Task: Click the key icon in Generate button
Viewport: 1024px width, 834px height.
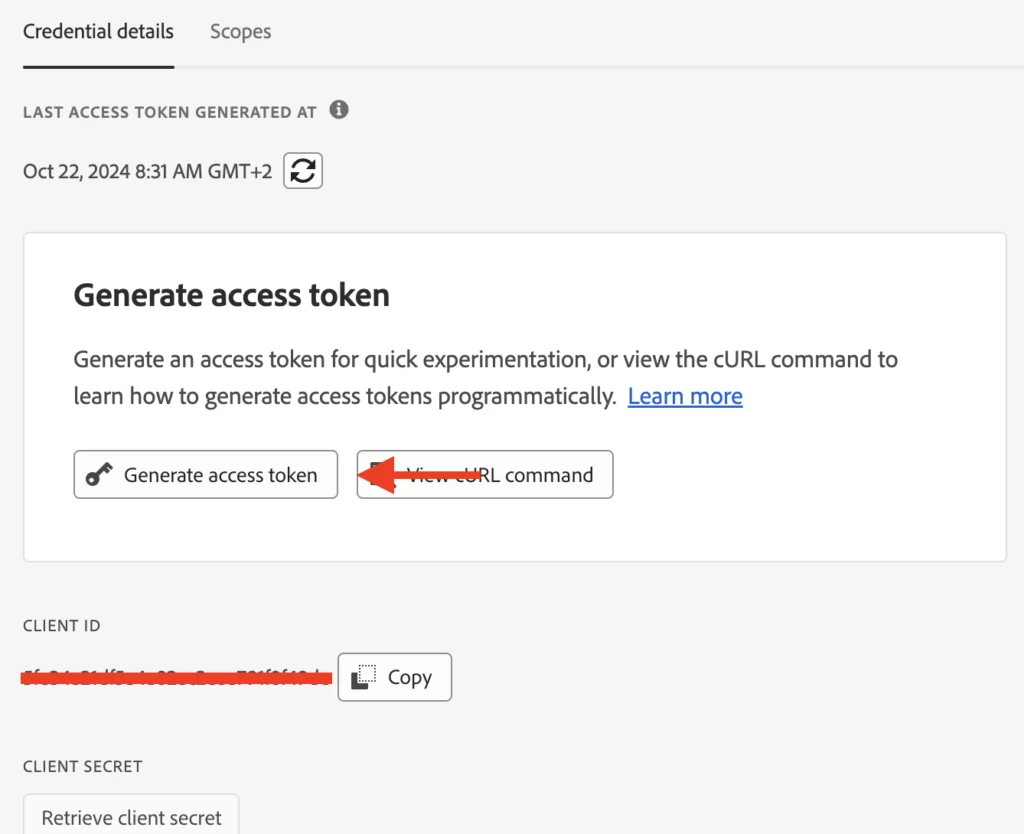Action: coord(99,475)
